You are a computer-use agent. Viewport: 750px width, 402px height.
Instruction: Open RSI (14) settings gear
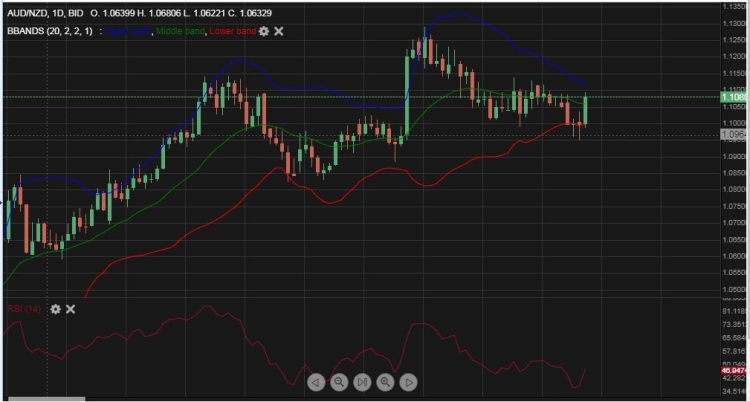point(55,309)
